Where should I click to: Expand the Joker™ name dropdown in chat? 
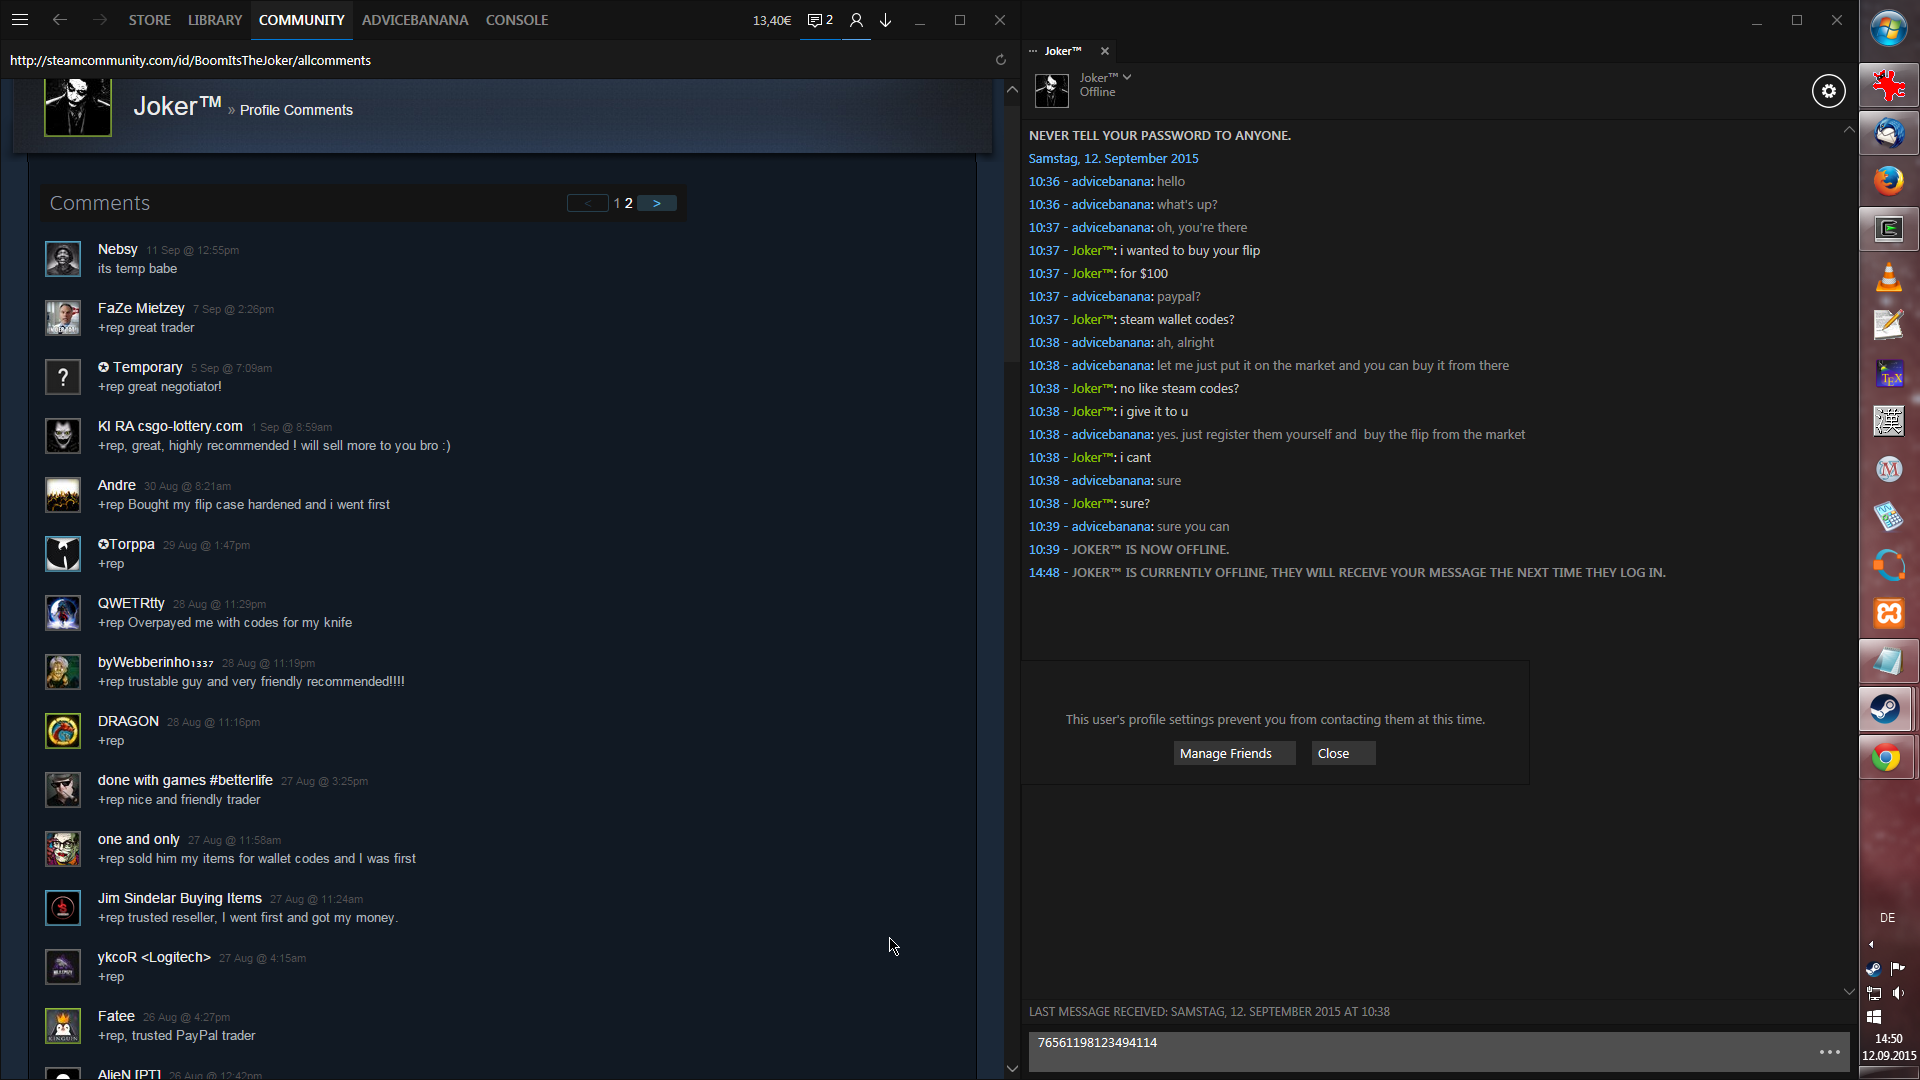(x=1127, y=77)
